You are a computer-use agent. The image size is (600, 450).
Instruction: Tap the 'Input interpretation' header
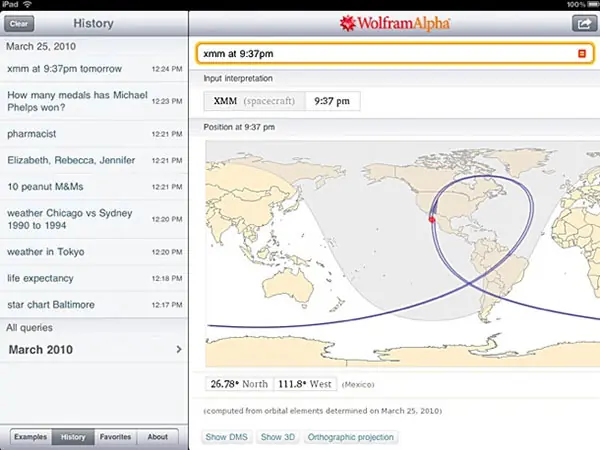tap(238, 78)
